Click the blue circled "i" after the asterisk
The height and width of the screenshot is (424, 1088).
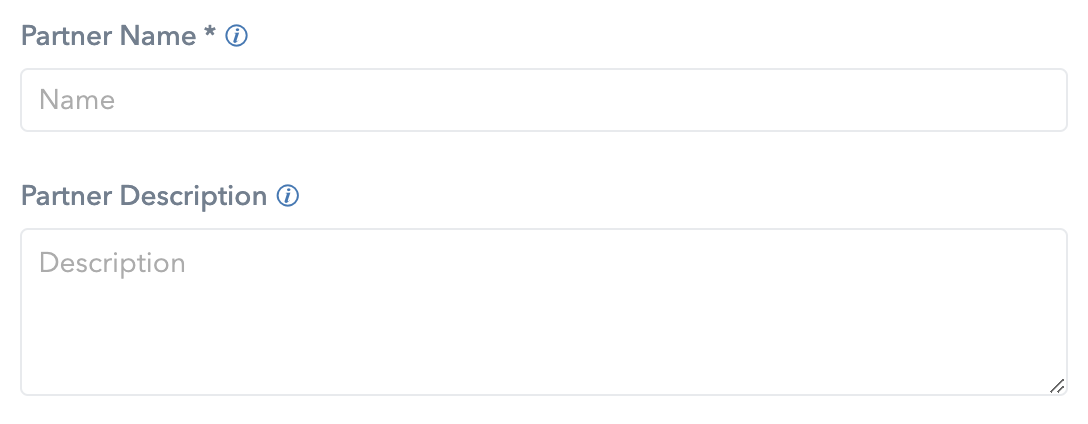(237, 36)
